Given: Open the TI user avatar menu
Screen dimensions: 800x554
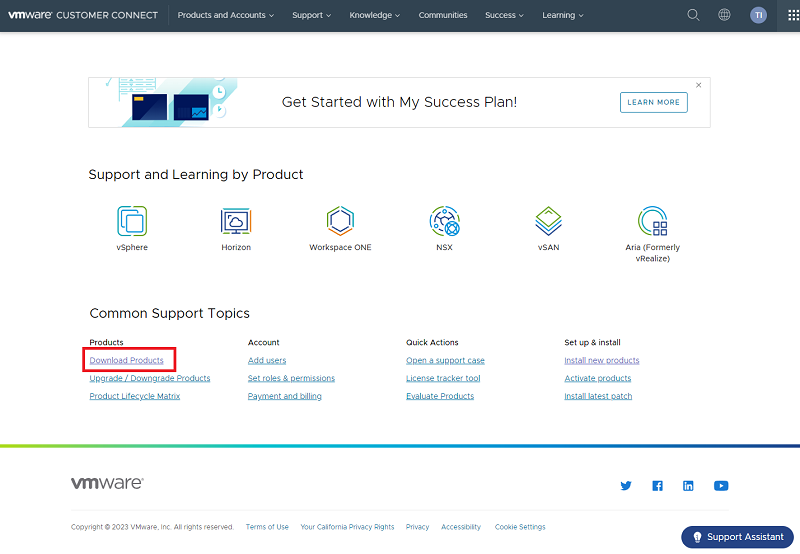Looking at the screenshot, I should coord(758,15).
